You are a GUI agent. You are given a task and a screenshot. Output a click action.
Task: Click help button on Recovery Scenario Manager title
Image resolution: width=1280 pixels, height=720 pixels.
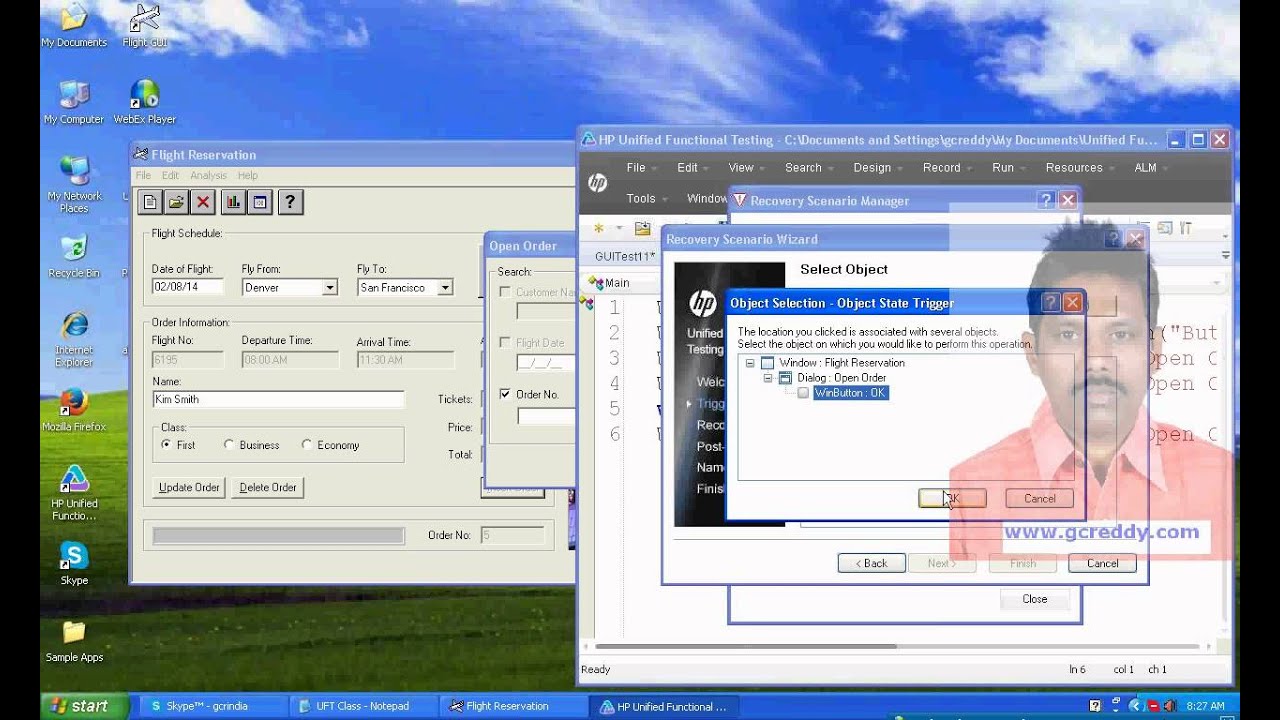[x=1046, y=200]
